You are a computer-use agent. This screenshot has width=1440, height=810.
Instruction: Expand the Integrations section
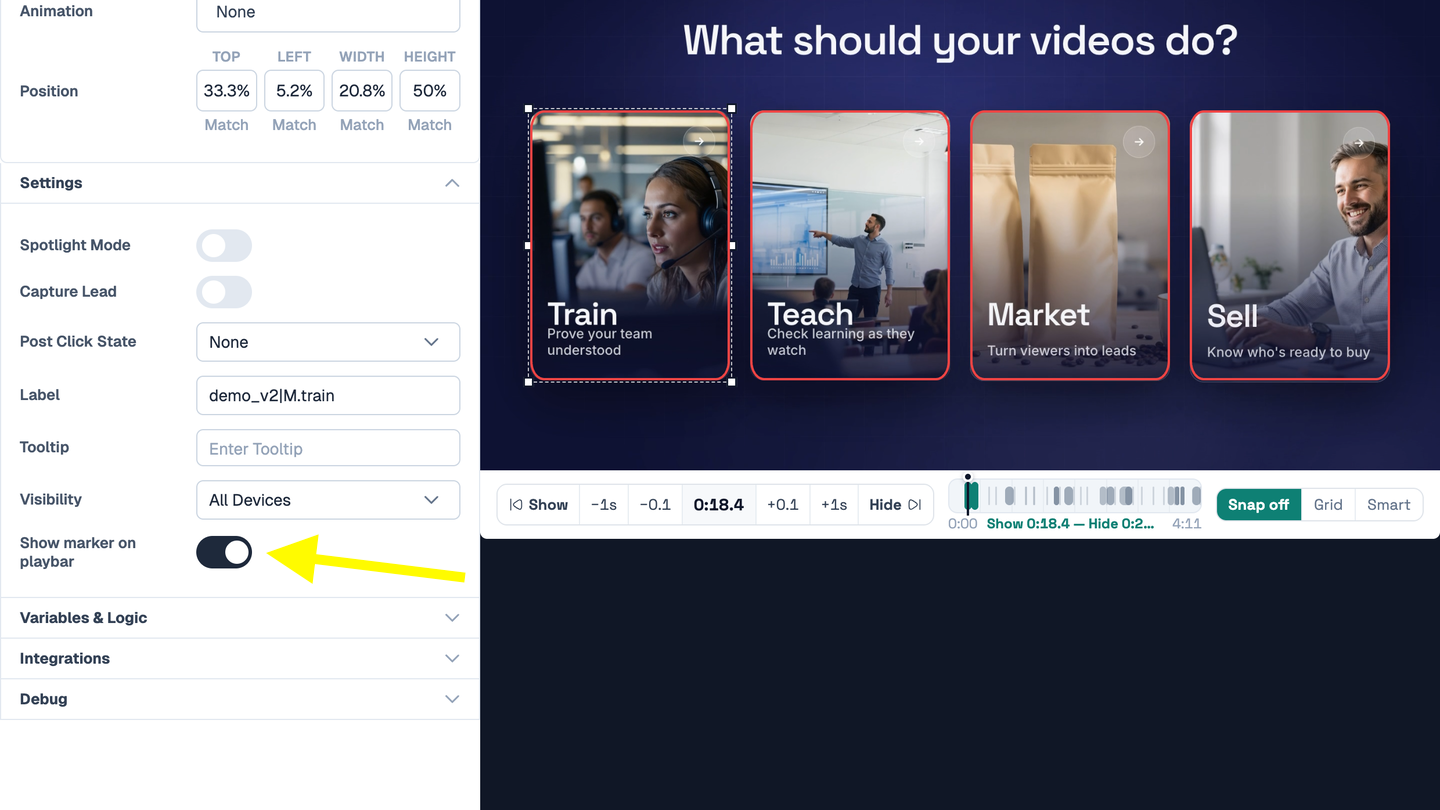pos(240,658)
